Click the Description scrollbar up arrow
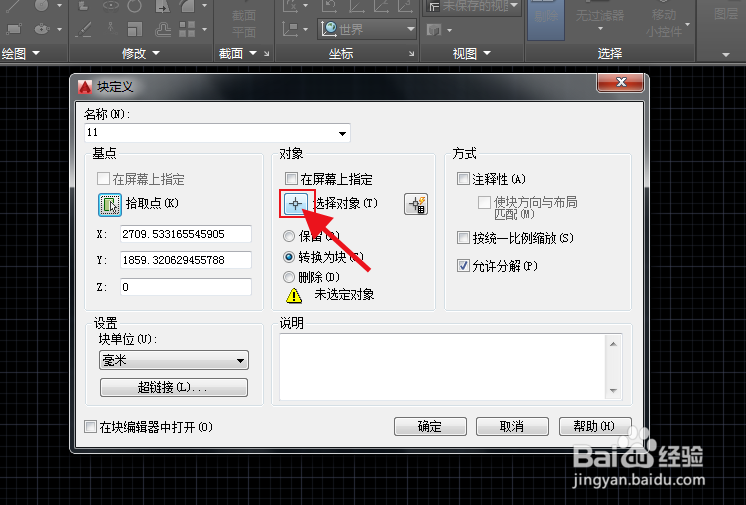 (x=613, y=344)
